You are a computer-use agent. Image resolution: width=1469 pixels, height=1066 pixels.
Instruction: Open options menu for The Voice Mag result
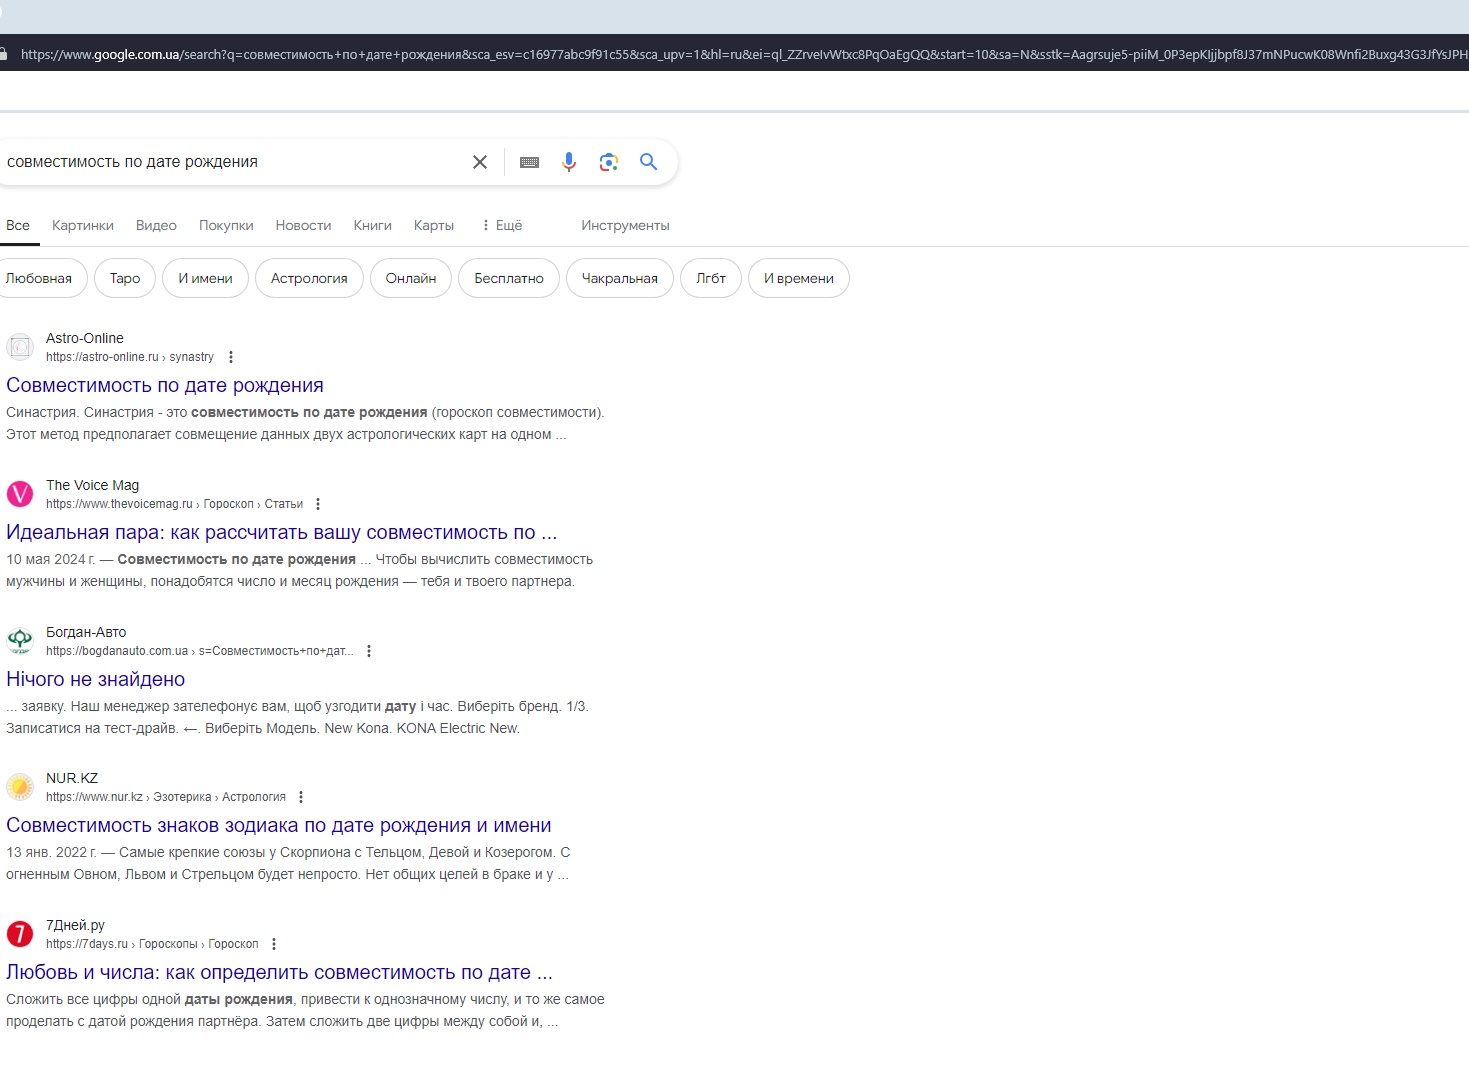[318, 504]
